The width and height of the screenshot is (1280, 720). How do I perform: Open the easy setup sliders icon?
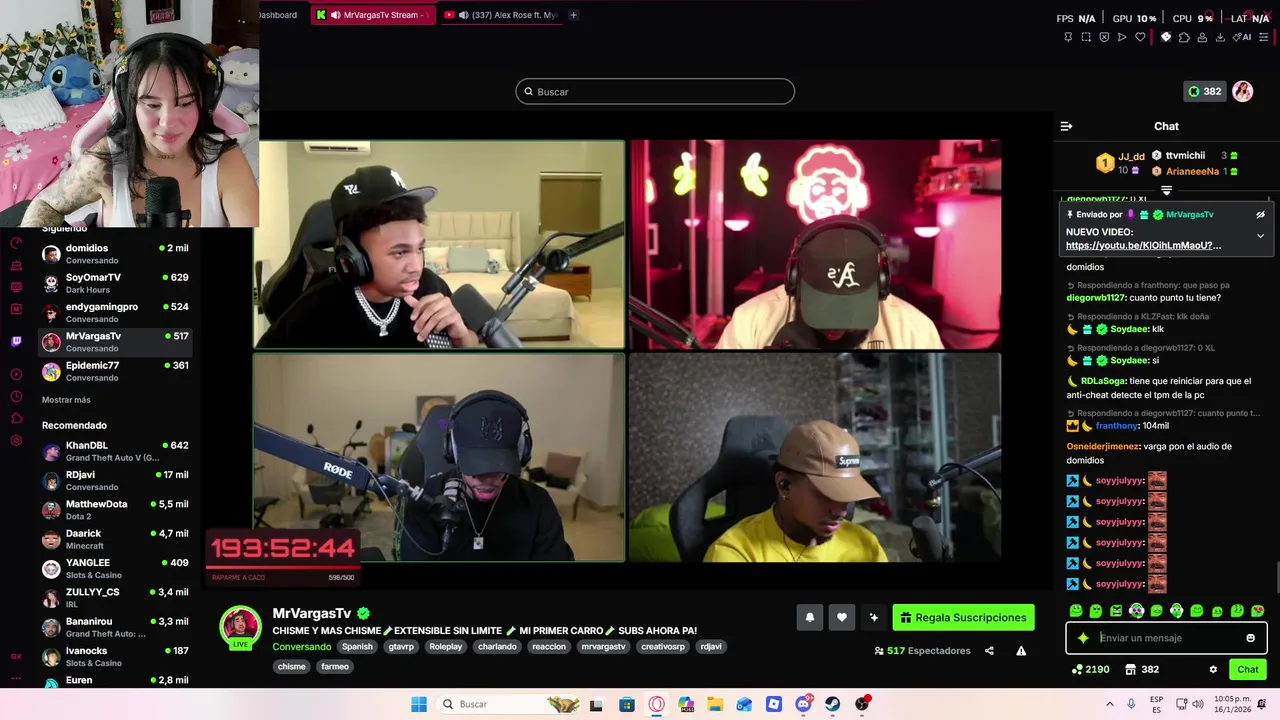point(1263,37)
